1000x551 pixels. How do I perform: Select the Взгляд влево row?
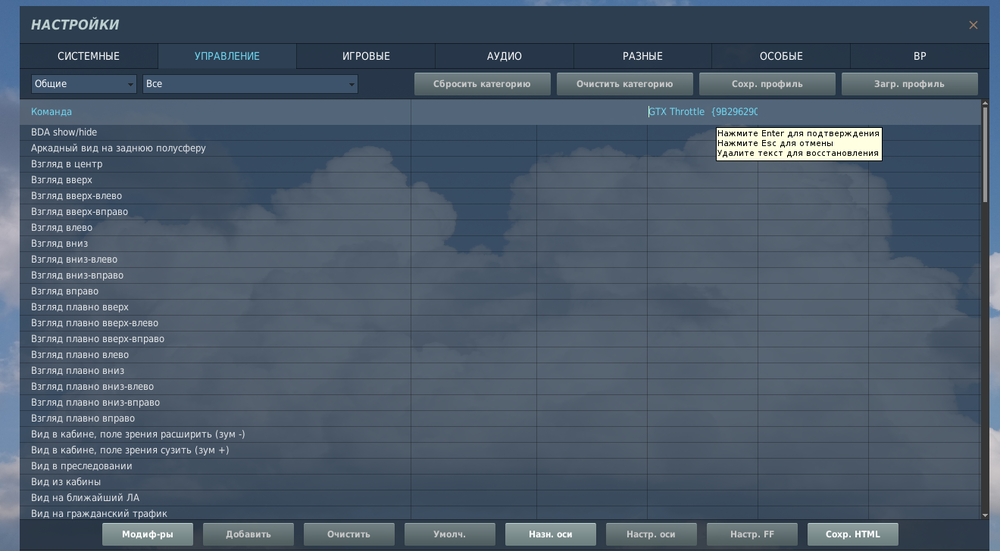point(500,228)
